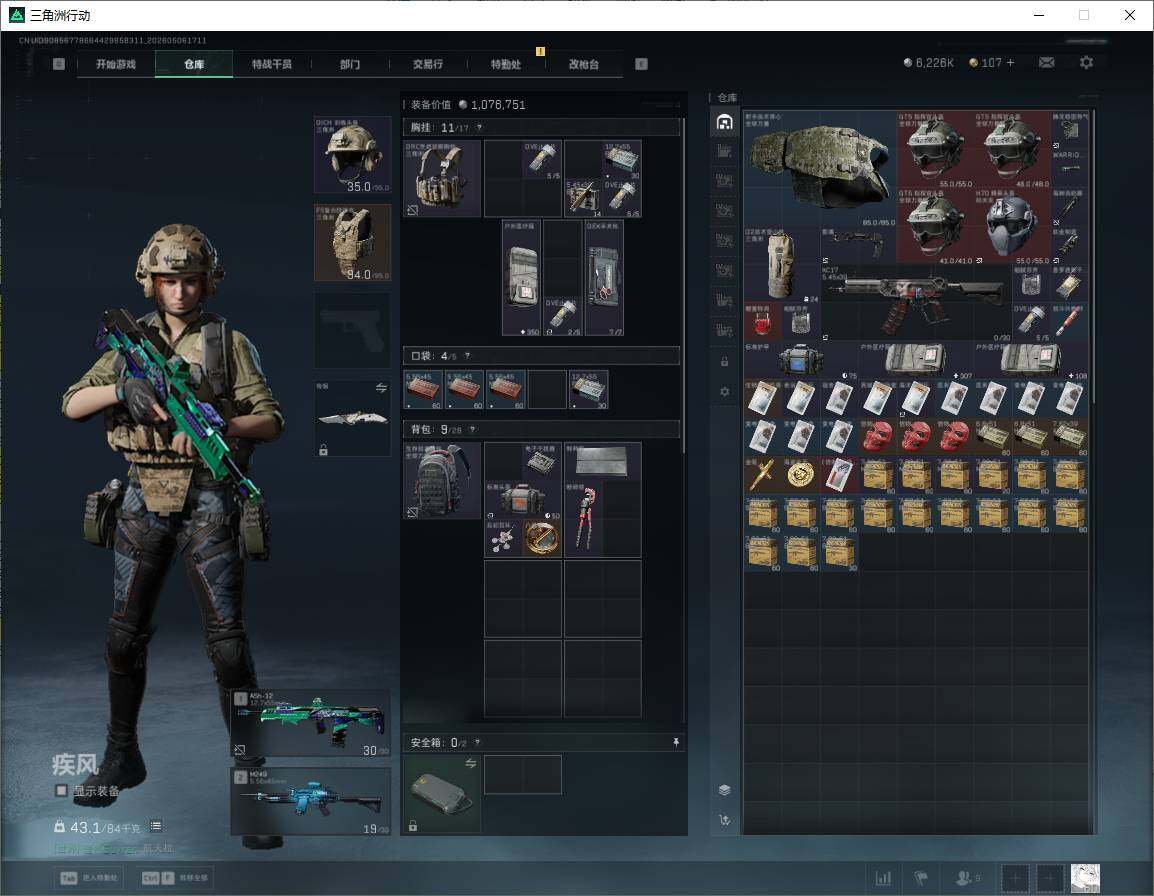Image resolution: width=1154 pixels, height=896 pixels.
Task: Click the warehouse stack layers icon
Action: (x=724, y=790)
